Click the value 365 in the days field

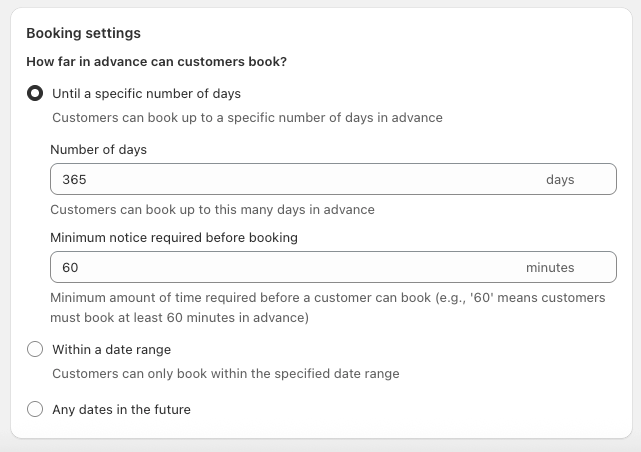coord(74,180)
